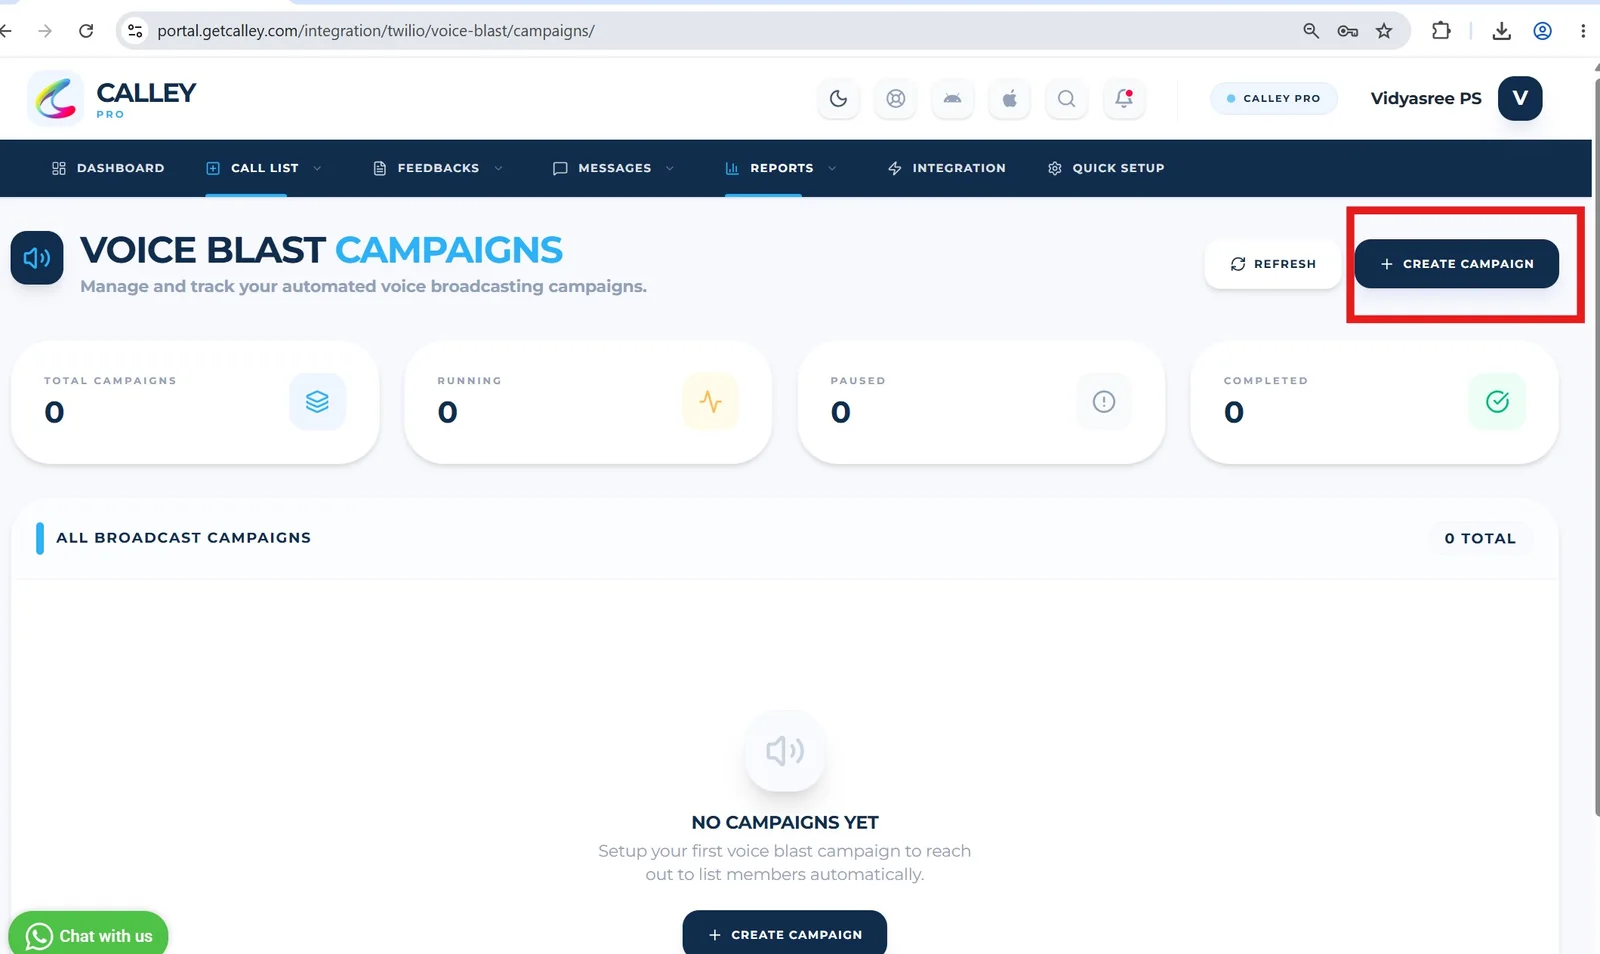Open the header search icon

[x=1067, y=98]
